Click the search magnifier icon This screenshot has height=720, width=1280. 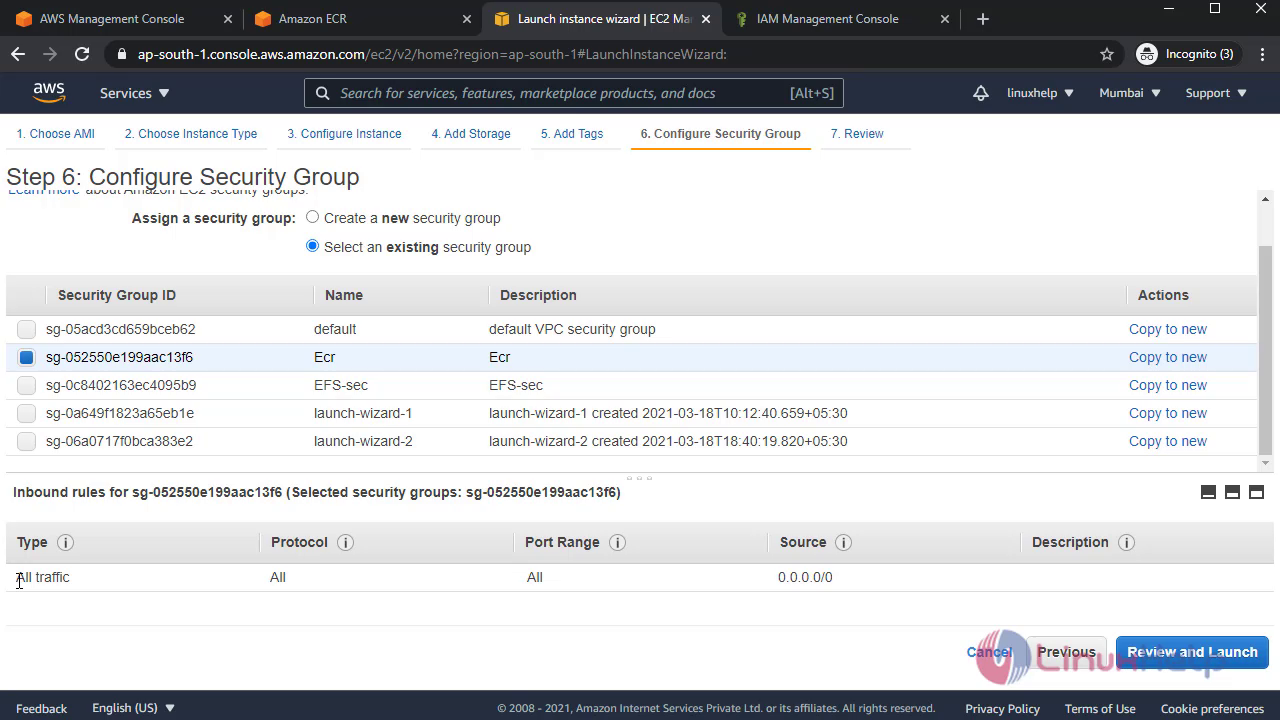322,93
